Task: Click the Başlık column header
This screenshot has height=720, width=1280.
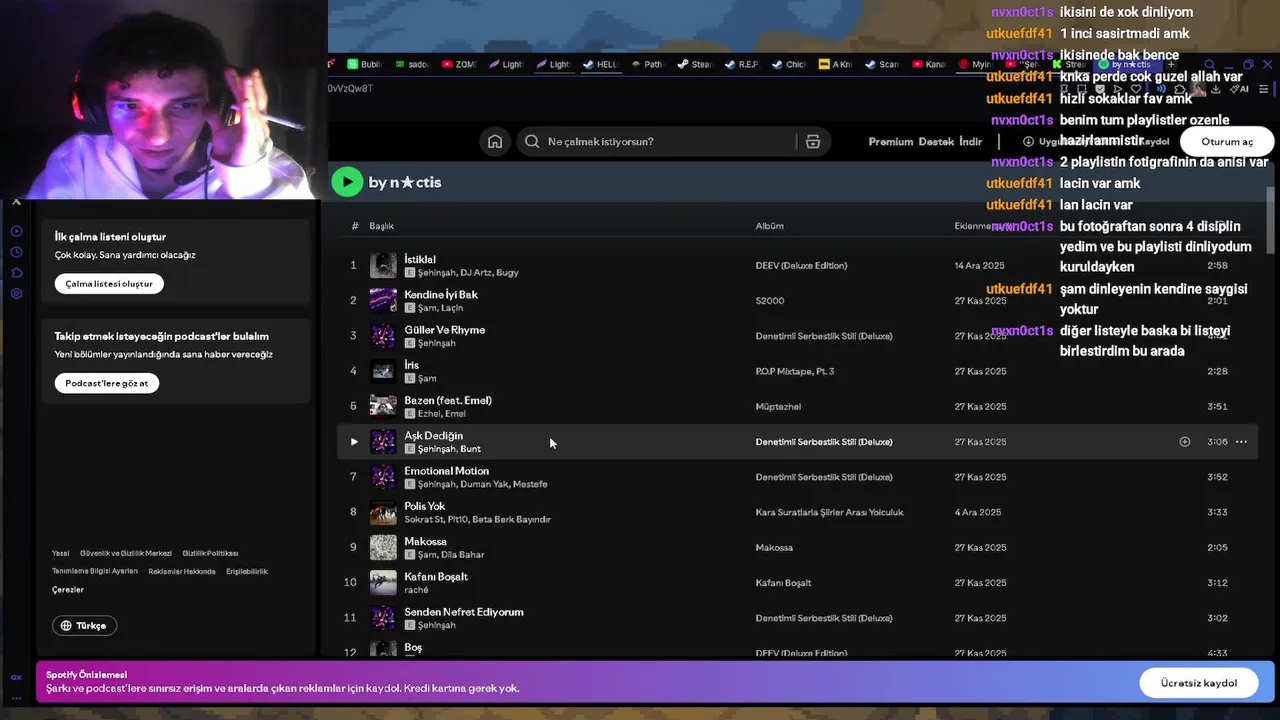Action: (x=381, y=226)
